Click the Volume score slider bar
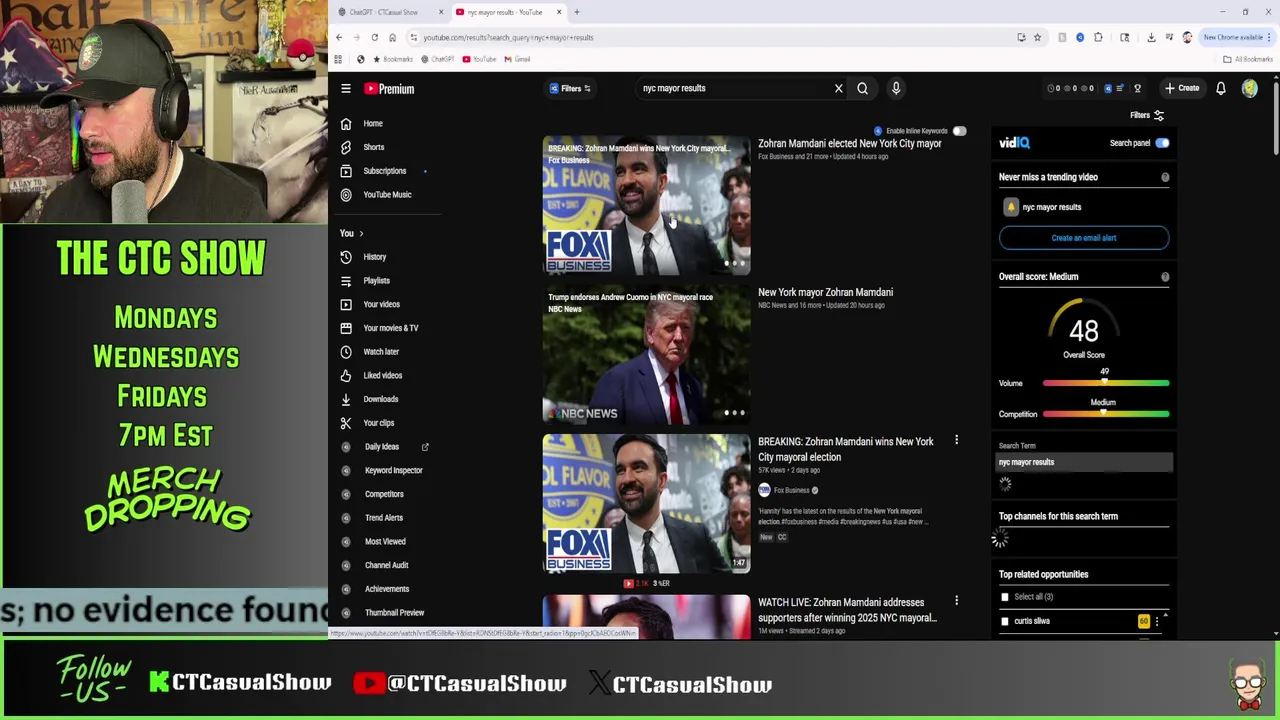Image resolution: width=1280 pixels, height=720 pixels. tap(1106, 383)
